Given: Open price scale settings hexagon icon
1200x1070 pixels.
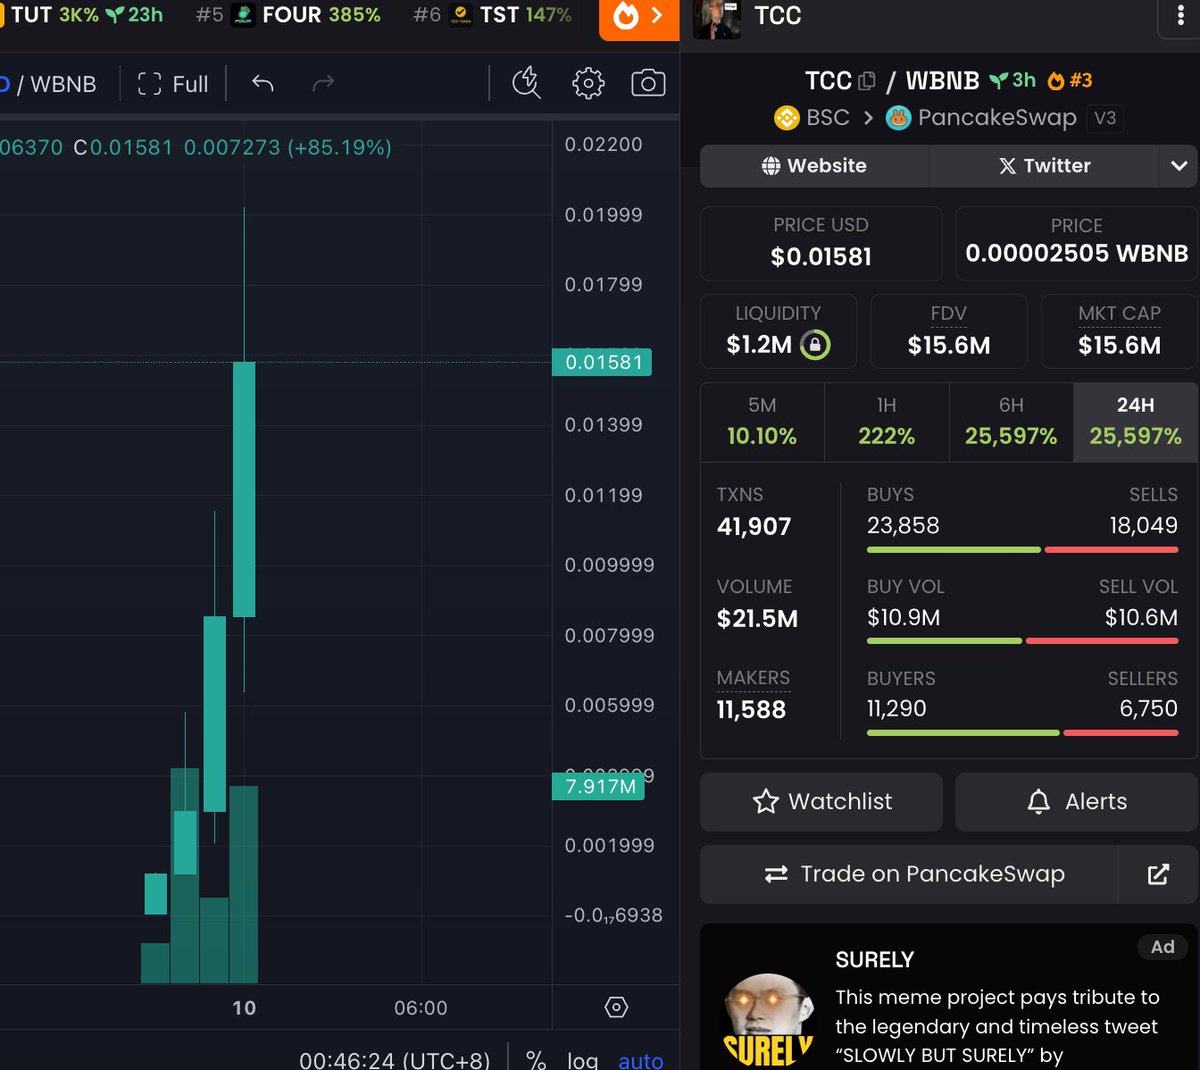Looking at the screenshot, I should [616, 1007].
